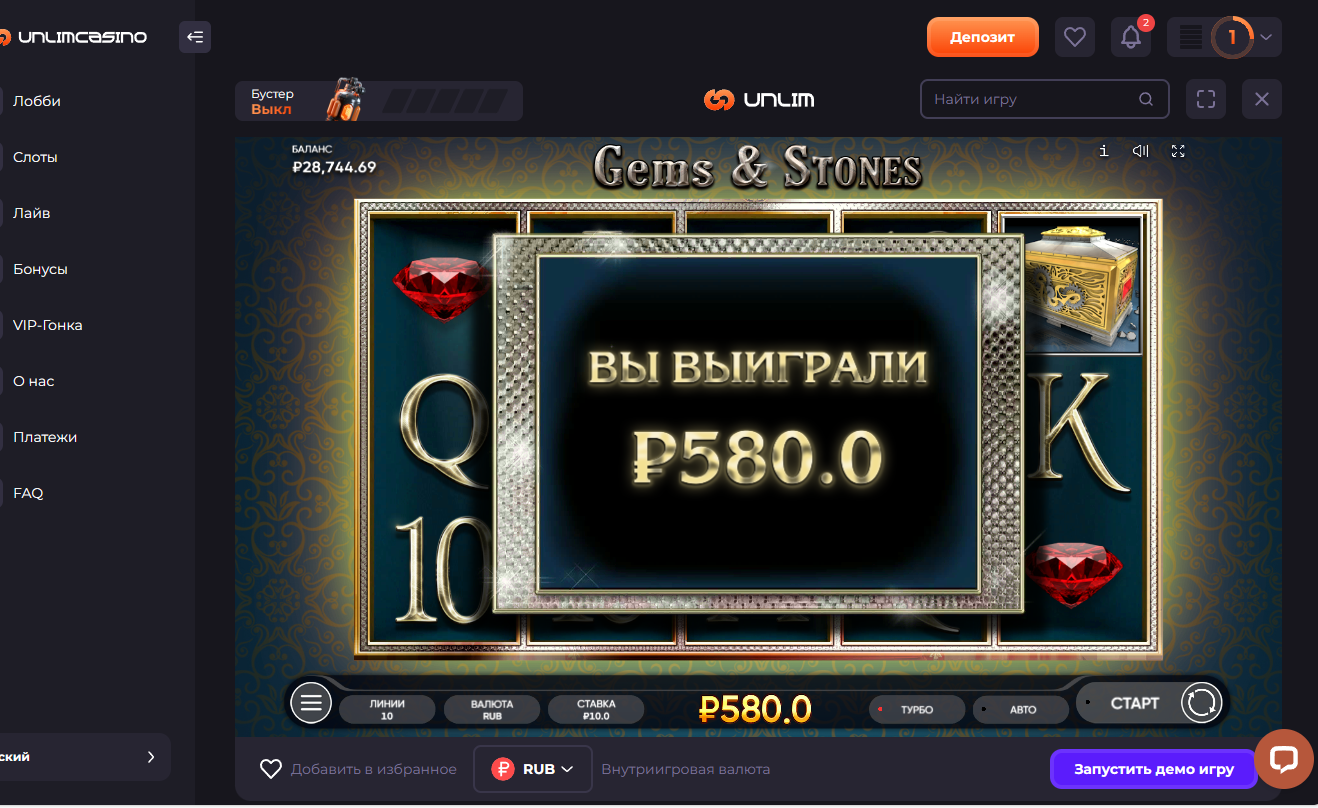The width and height of the screenshot is (1318, 808).
Task: Switch the game frame to fullscreen mode
Action: tap(1206, 99)
